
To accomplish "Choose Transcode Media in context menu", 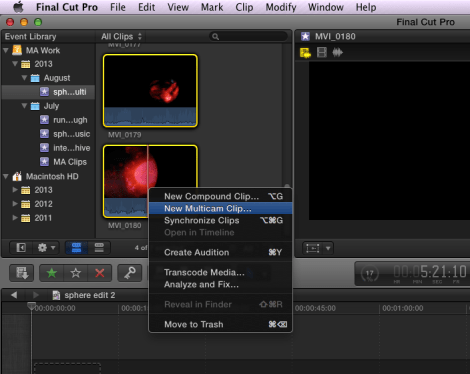I will coord(220,272).
